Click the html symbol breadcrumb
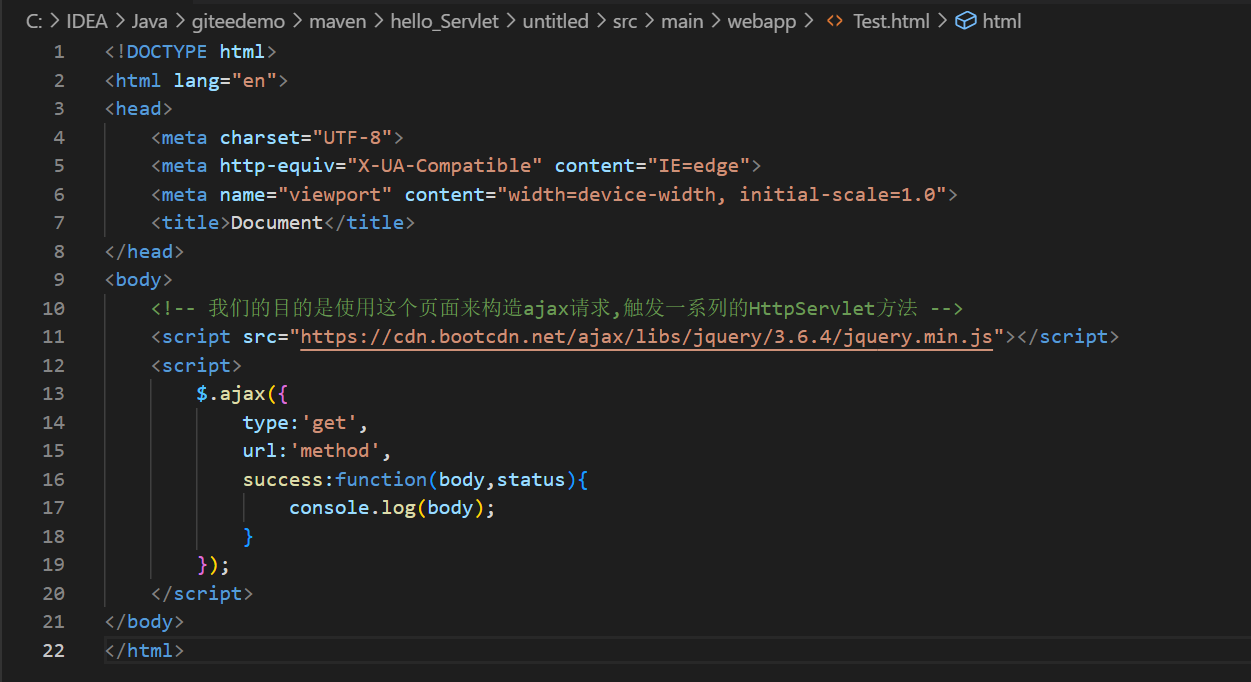The width and height of the screenshot is (1251, 682). [1002, 21]
